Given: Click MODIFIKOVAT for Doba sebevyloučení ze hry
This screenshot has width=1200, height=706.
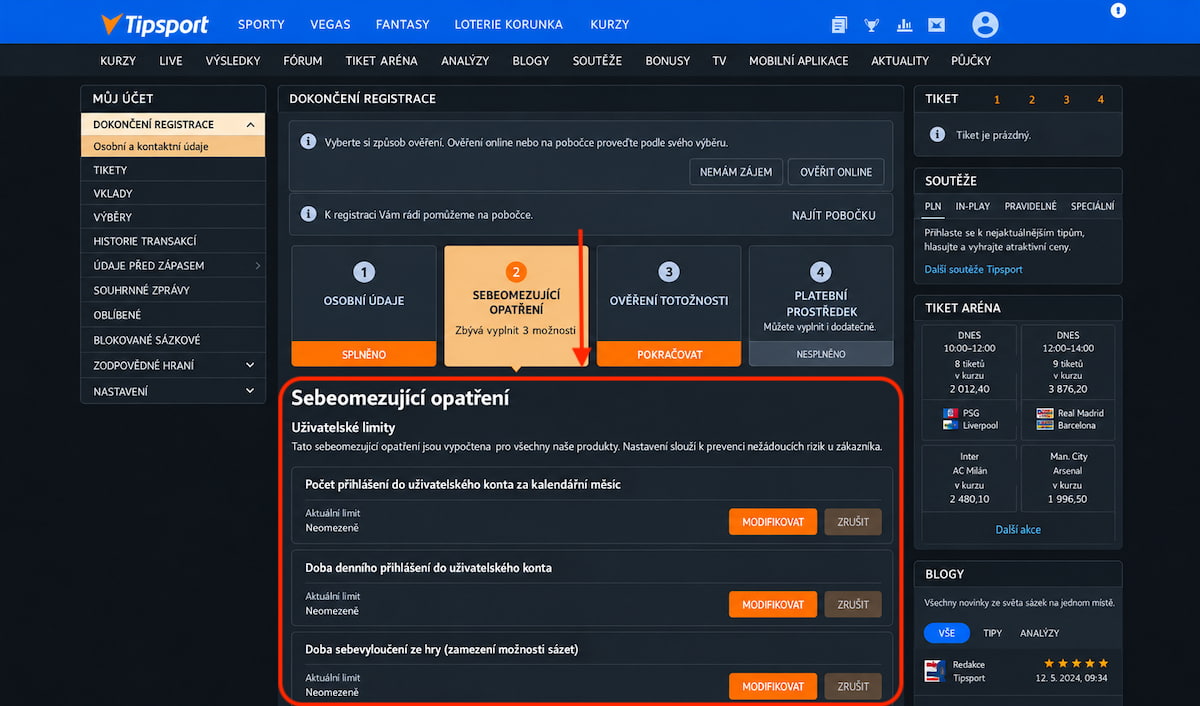Looking at the screenshot, I should coord(773,687).
